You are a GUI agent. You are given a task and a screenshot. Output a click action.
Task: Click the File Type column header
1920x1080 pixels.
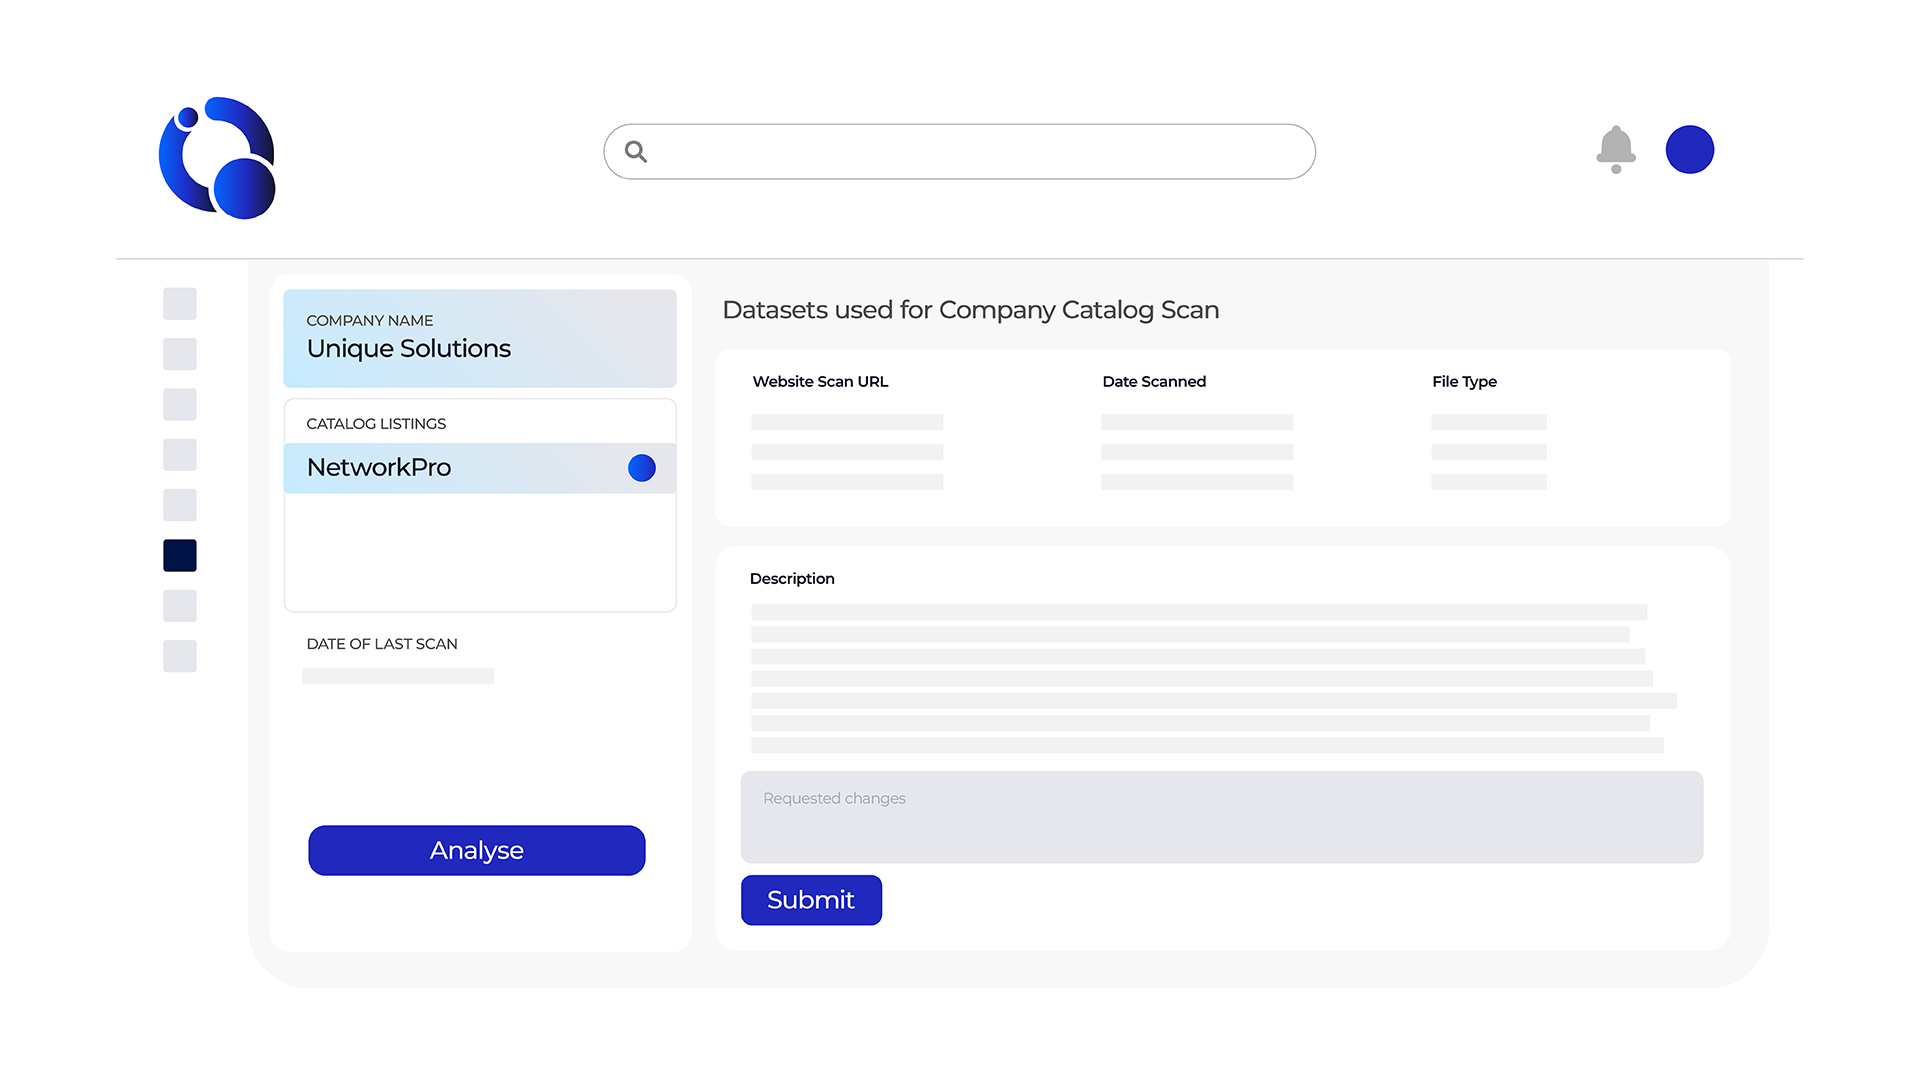click(1463, 382)
